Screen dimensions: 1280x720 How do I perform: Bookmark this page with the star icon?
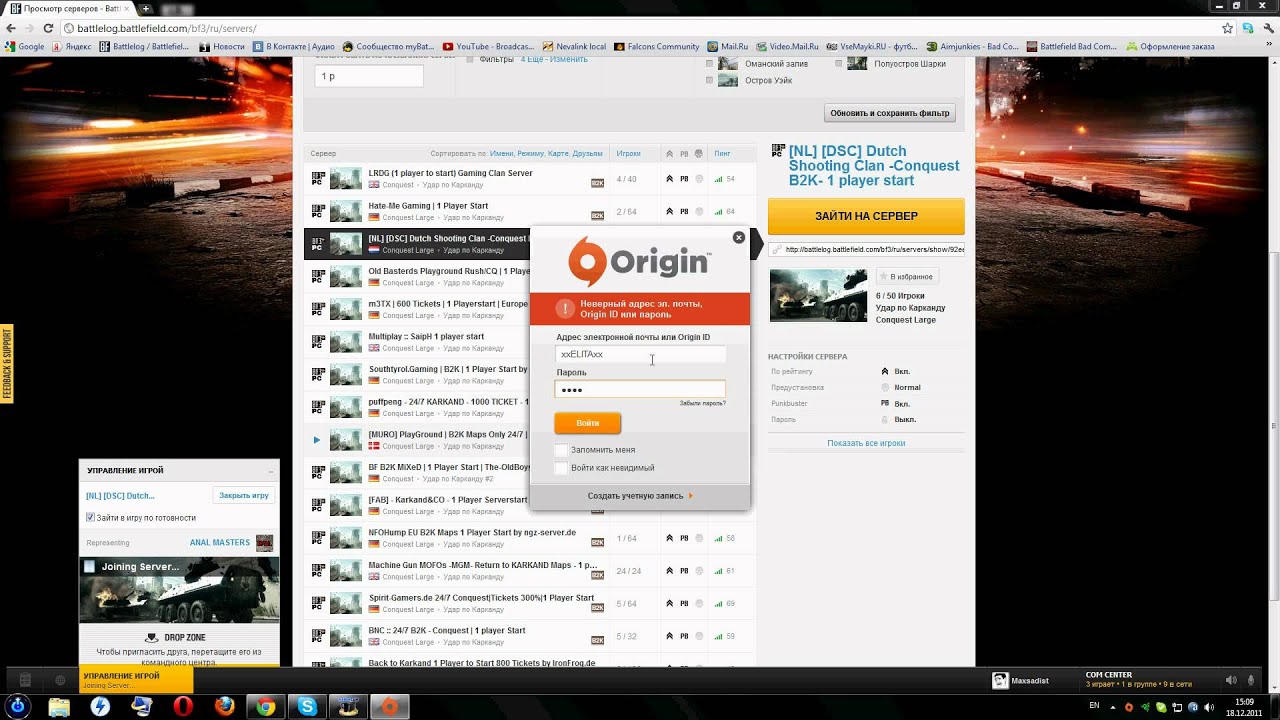coord(1228,28)
